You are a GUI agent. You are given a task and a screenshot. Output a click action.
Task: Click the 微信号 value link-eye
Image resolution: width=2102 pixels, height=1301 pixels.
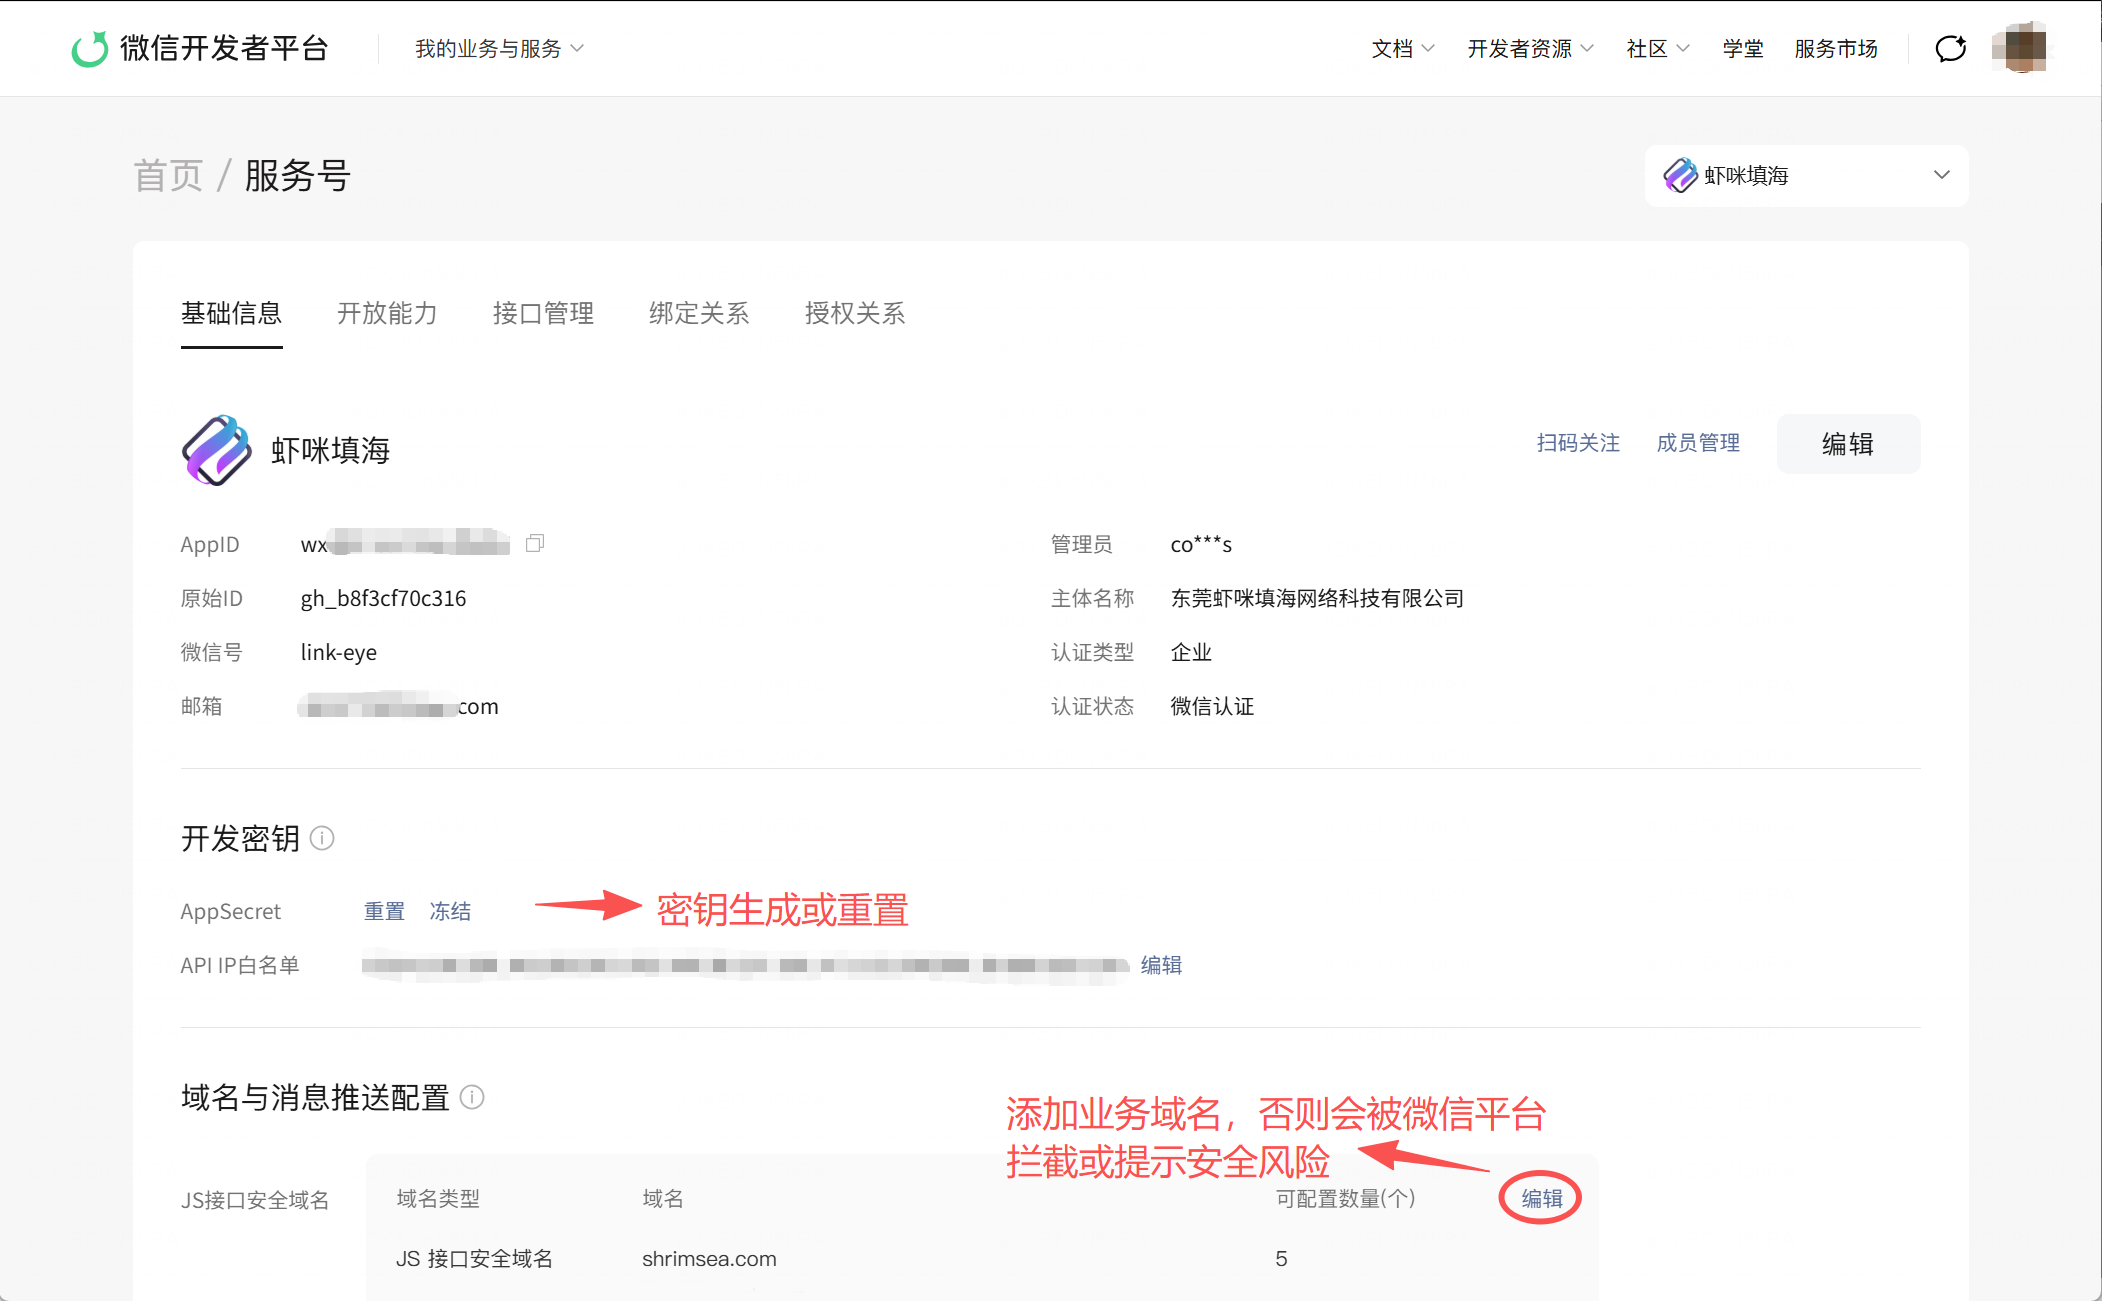point(339,652)
